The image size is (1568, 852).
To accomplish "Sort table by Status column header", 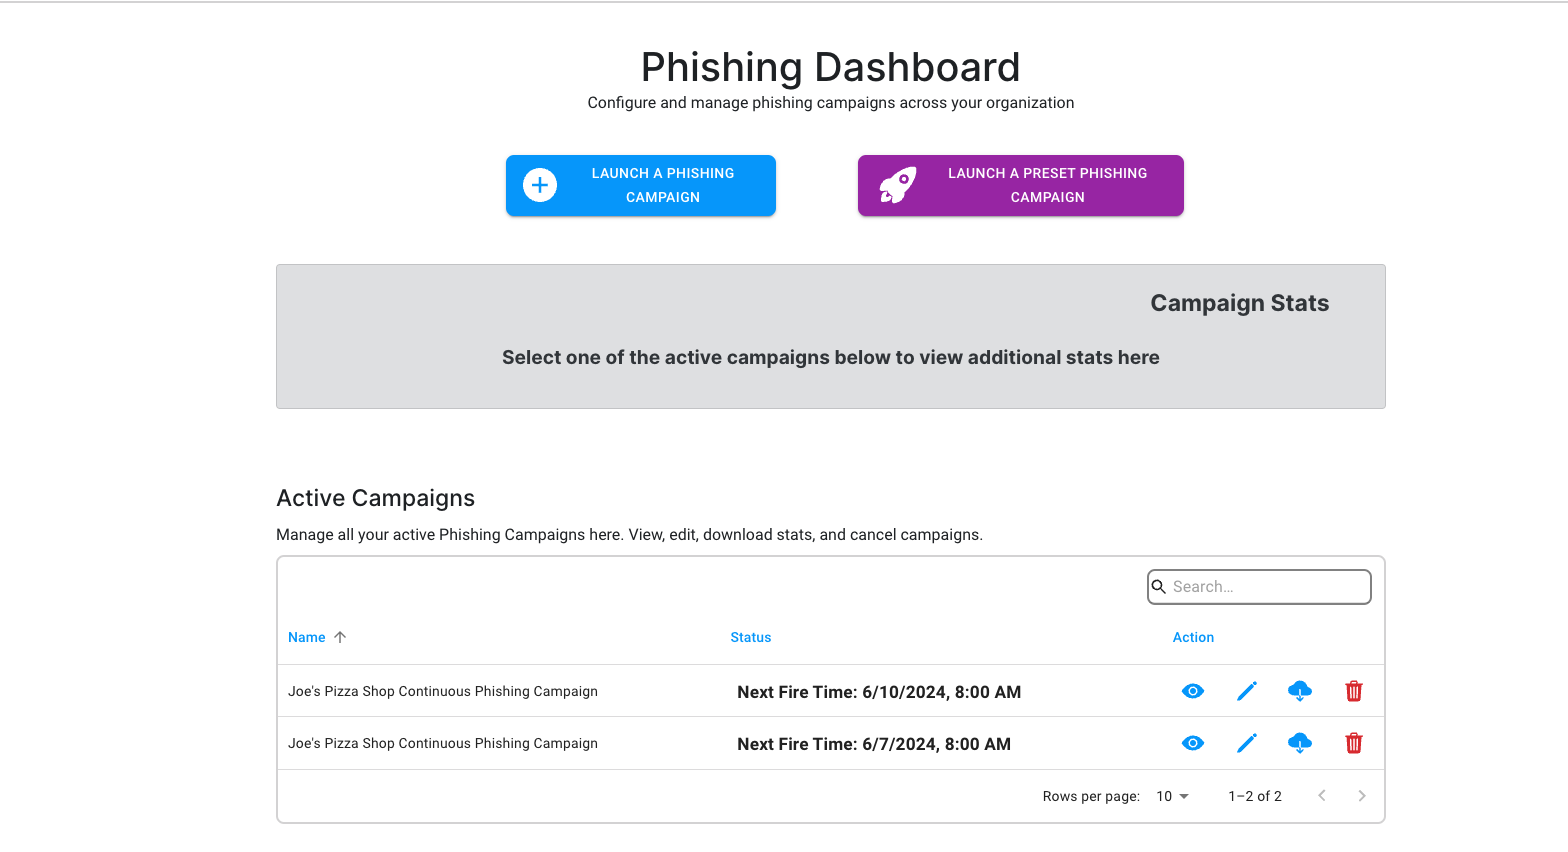I will point(751,637).
